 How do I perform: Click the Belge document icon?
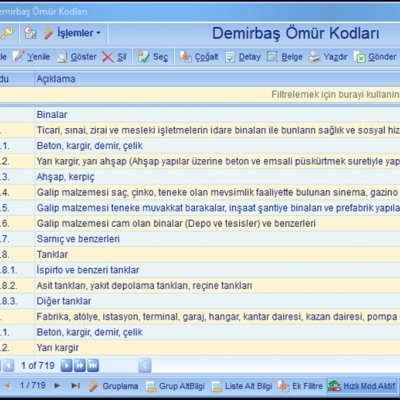click(272, 57)
